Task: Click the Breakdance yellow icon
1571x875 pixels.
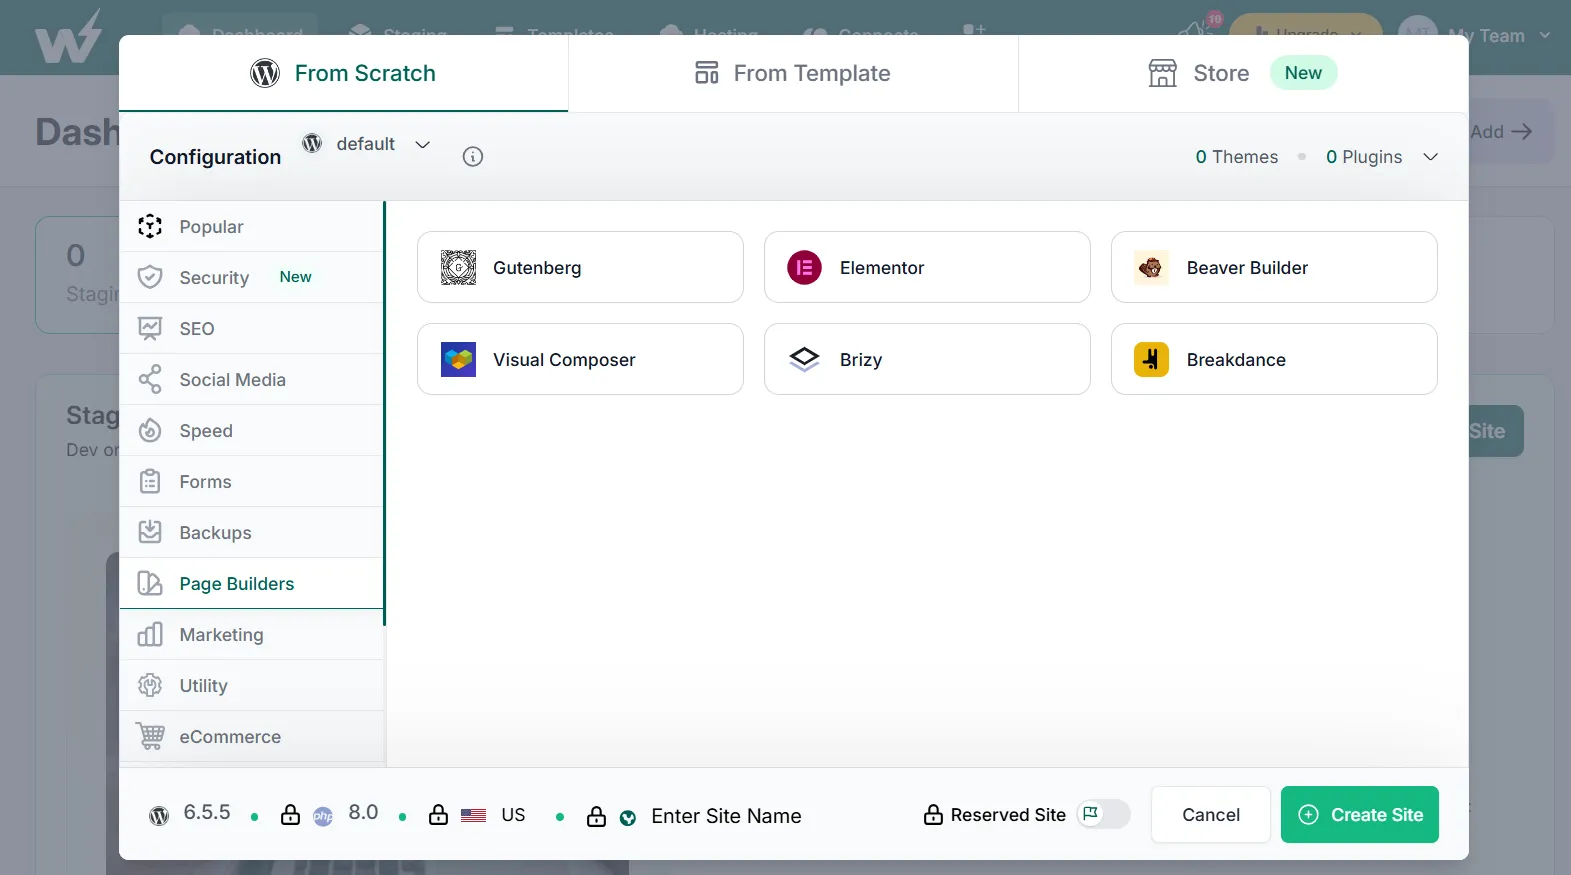Action: coord(1151,360)
